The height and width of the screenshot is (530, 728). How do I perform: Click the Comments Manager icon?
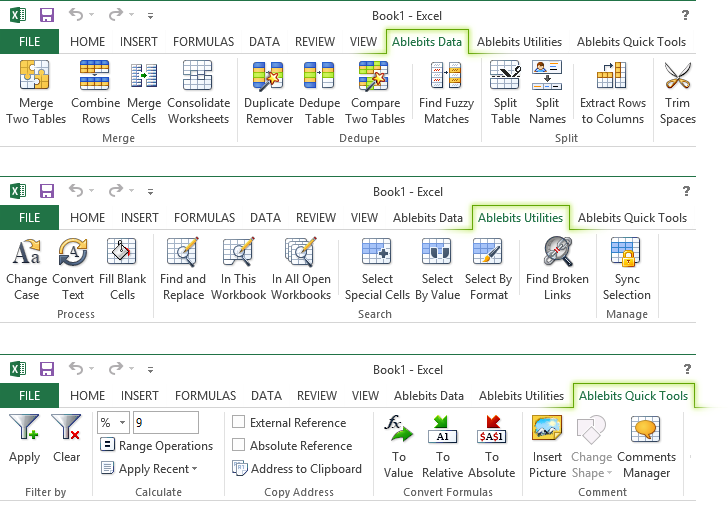[x=646, y=430]
